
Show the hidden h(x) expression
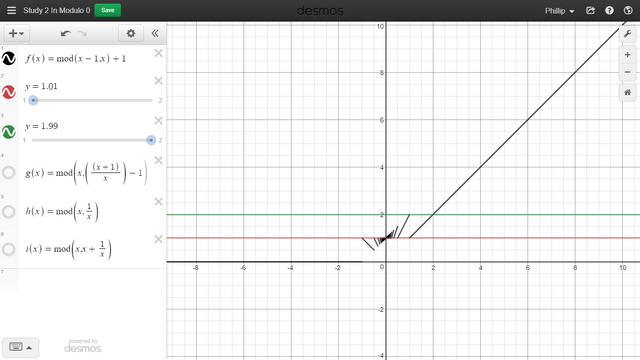coord(9,212)
